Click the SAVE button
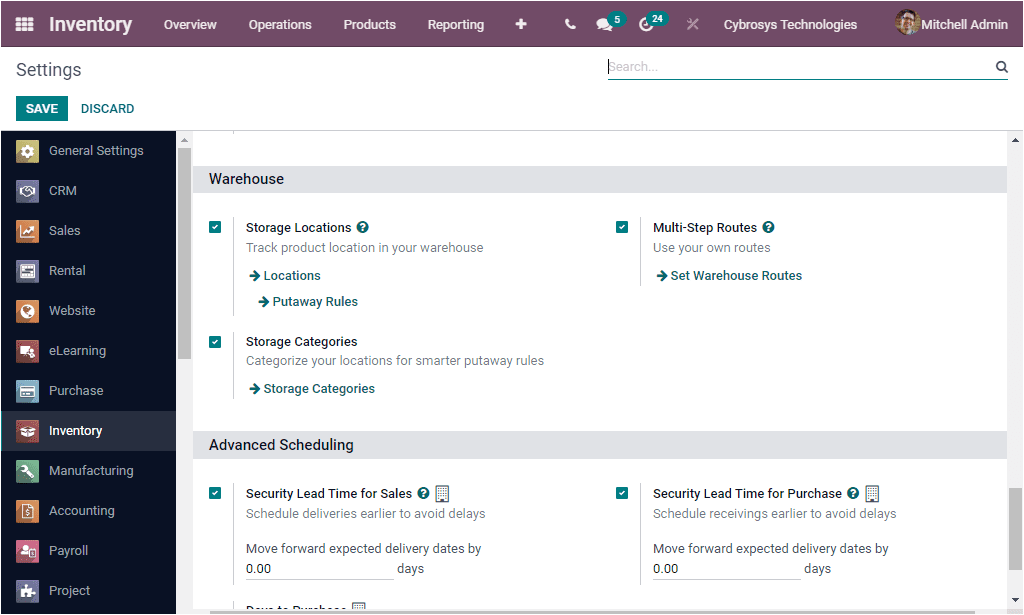The height and width of the screenshot is (615, 1024). (x=41, y=108)
